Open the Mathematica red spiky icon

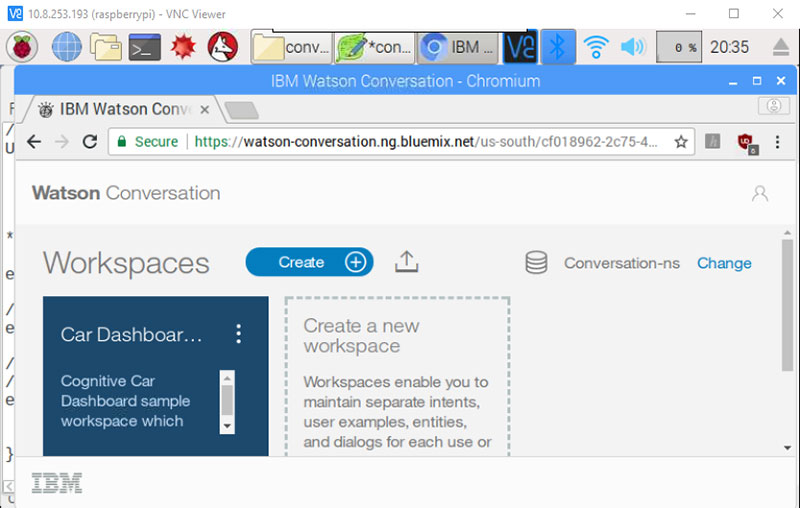click(x=184, y=47)
